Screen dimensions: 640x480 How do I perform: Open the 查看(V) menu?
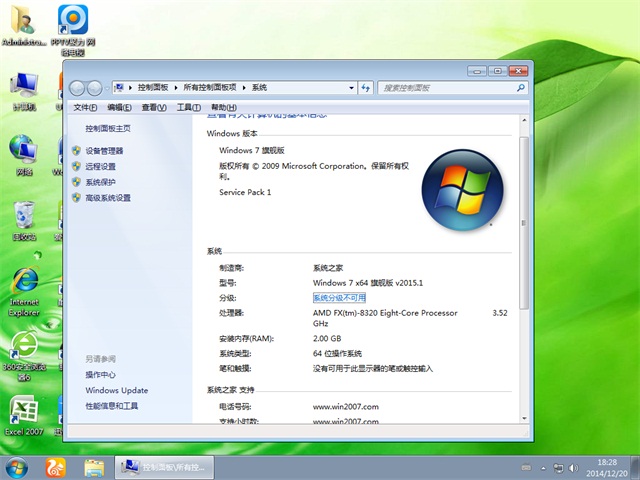pyautogui.click(x=154, y=107)
